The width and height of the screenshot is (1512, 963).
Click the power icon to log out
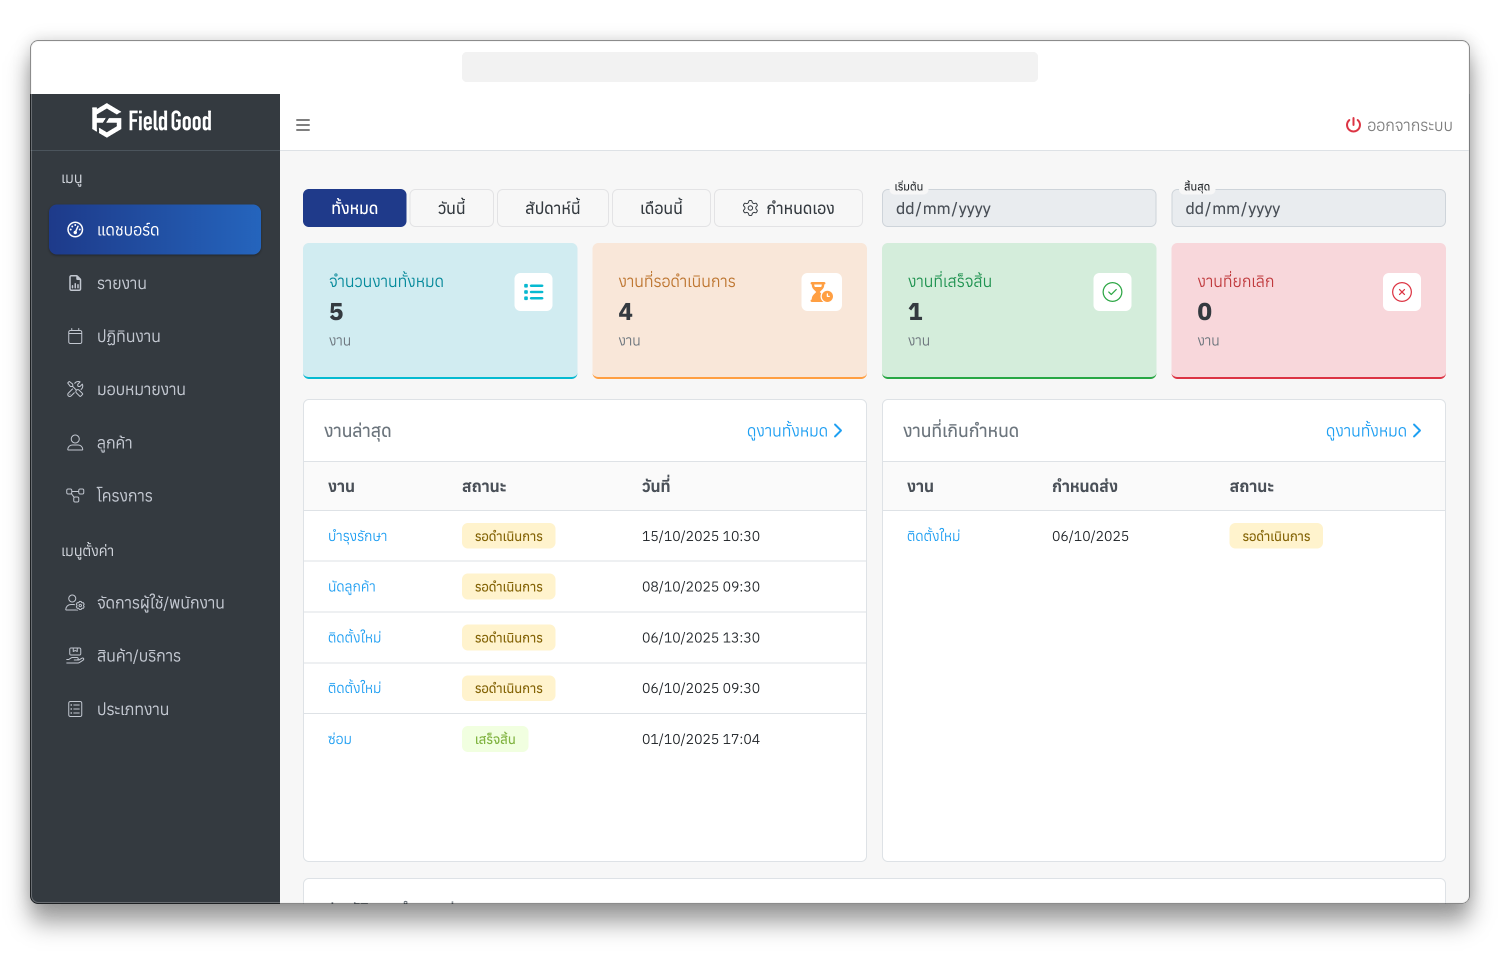pos(1353,125)
